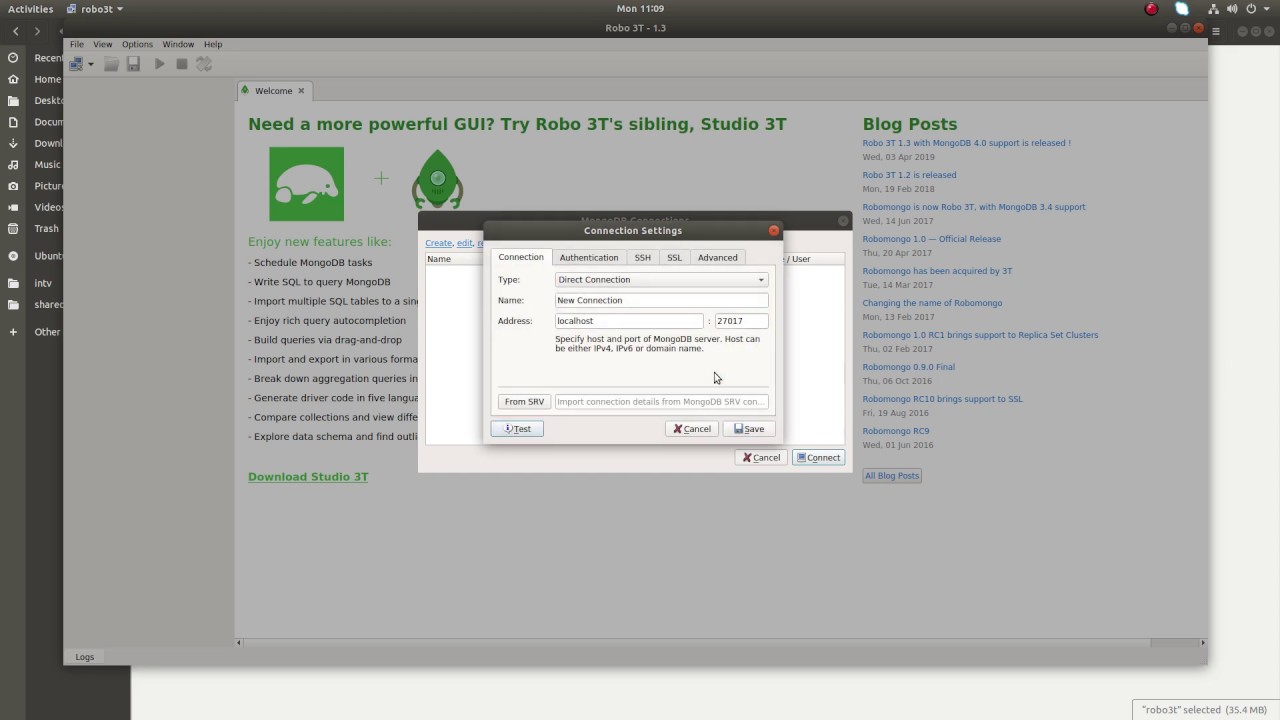
Task: Click the volume icon in system tray
Action: click(1233, 9)
